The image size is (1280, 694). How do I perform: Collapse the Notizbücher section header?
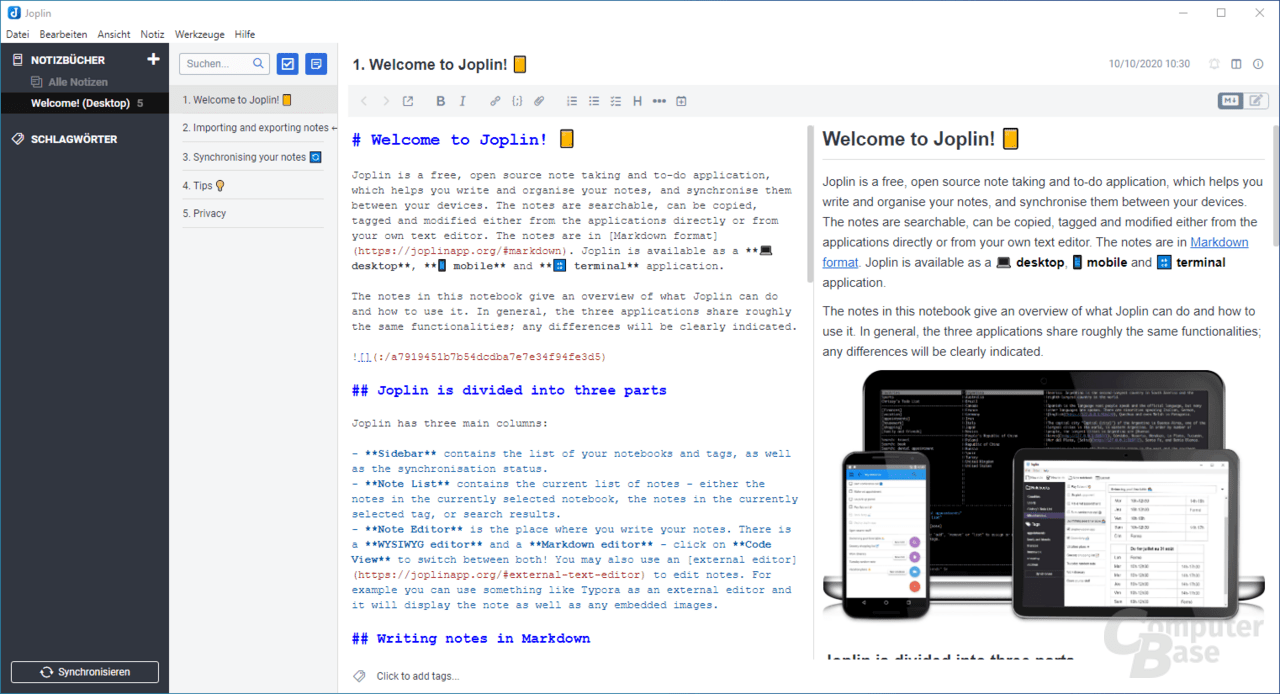[68, 60]
